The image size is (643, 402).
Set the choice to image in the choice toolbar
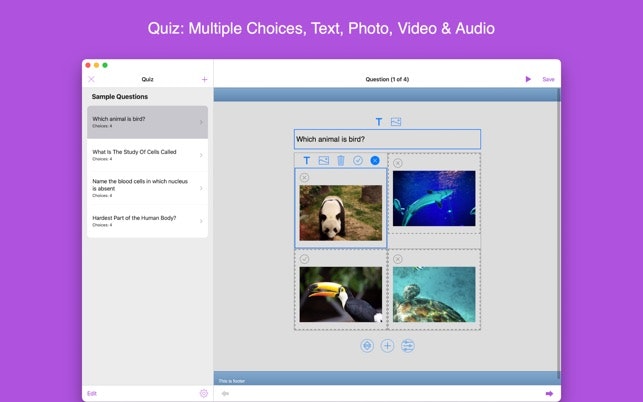click(x=324, y=160)
